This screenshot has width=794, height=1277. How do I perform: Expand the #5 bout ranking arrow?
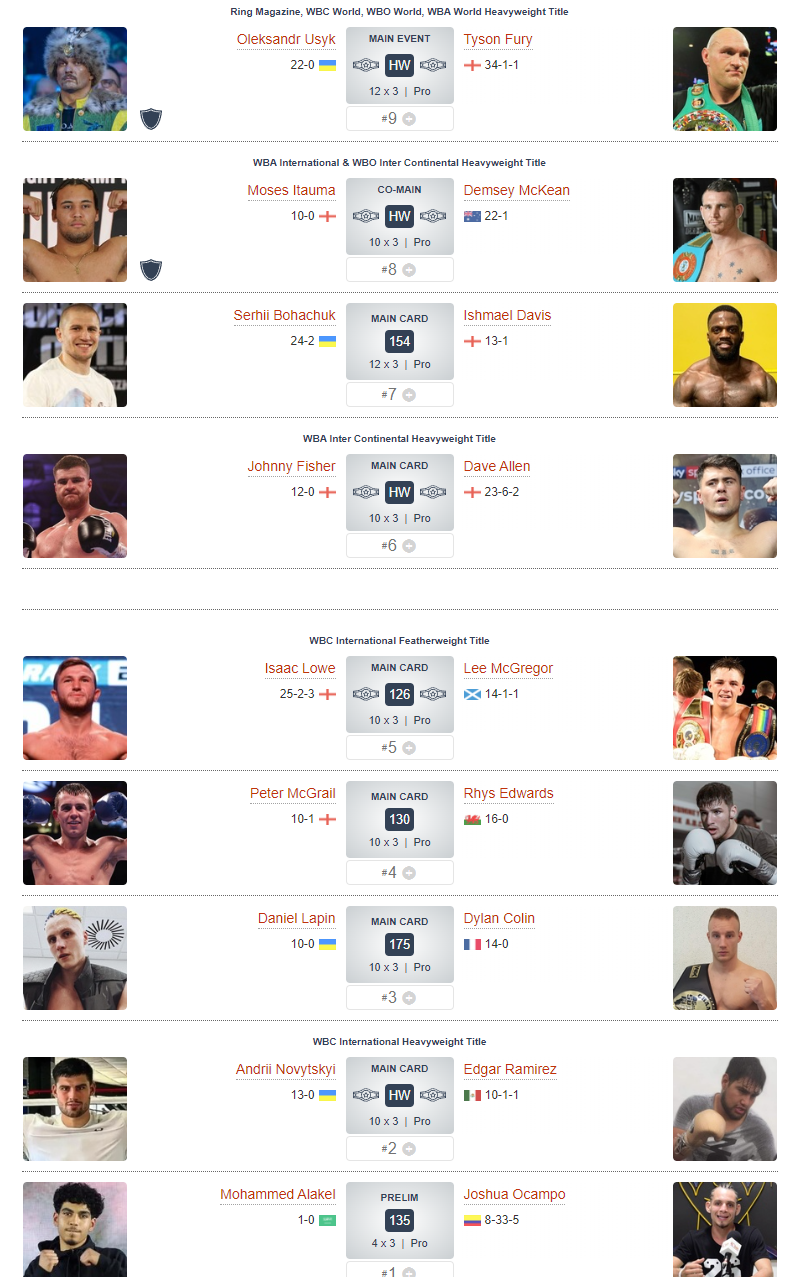click(x=409, y=748)
